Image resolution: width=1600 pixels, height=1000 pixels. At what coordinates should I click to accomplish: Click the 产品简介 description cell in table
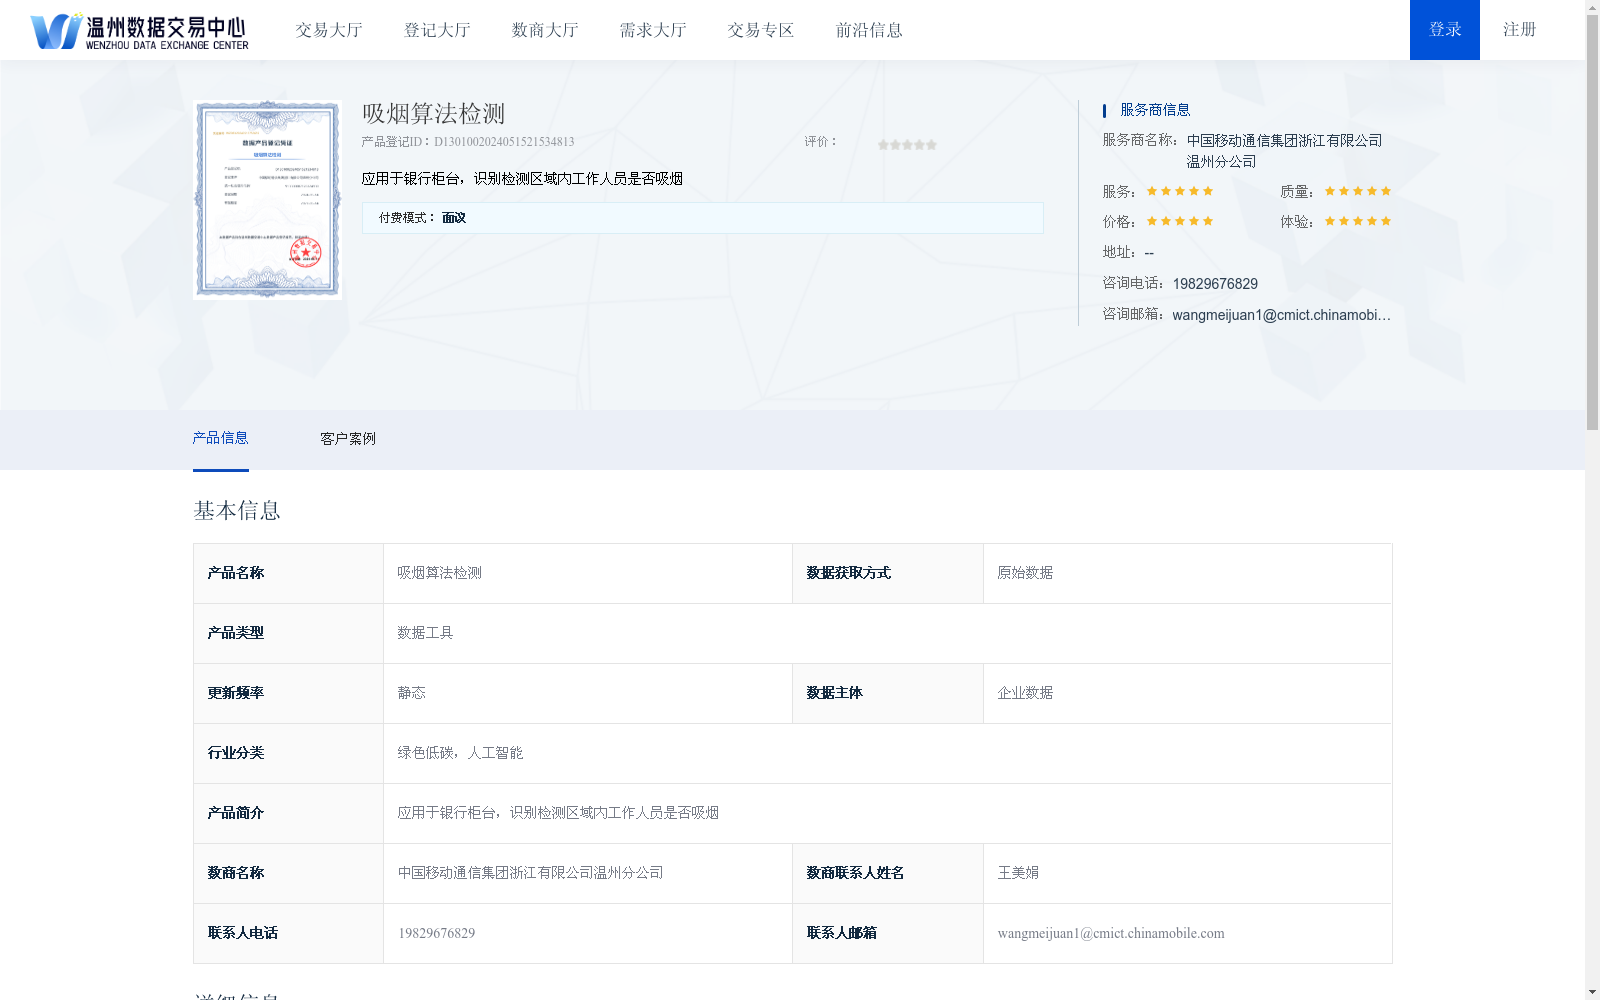[x=887, y=813]
